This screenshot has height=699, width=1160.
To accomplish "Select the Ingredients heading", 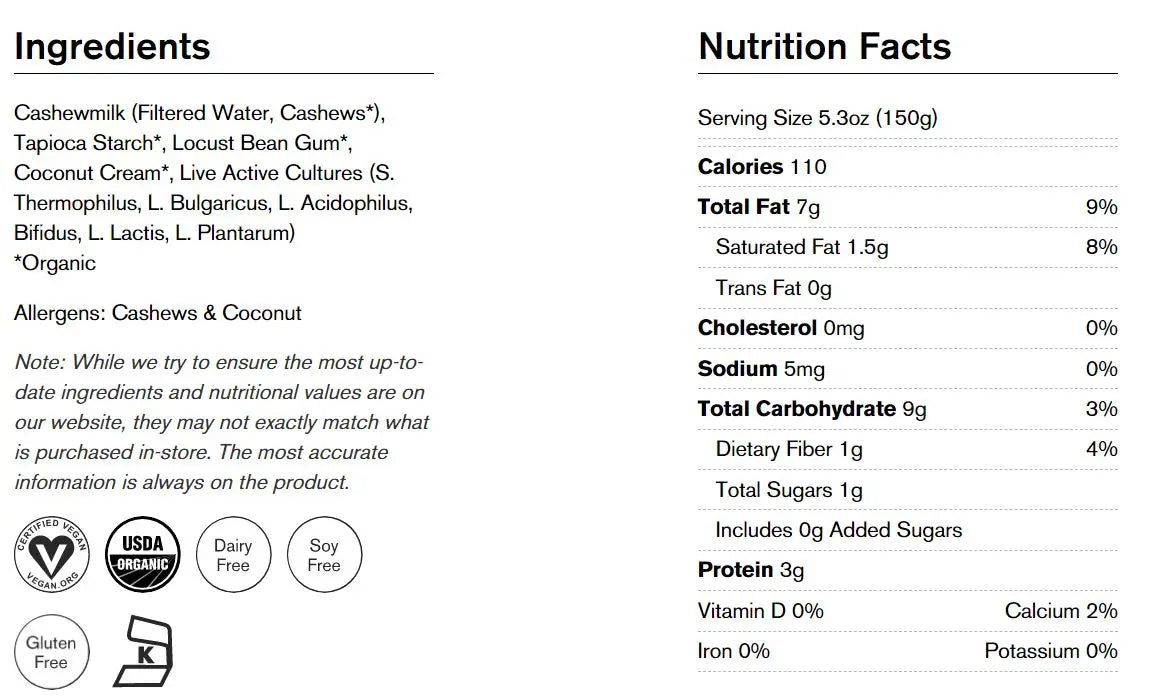I will 112,46.
